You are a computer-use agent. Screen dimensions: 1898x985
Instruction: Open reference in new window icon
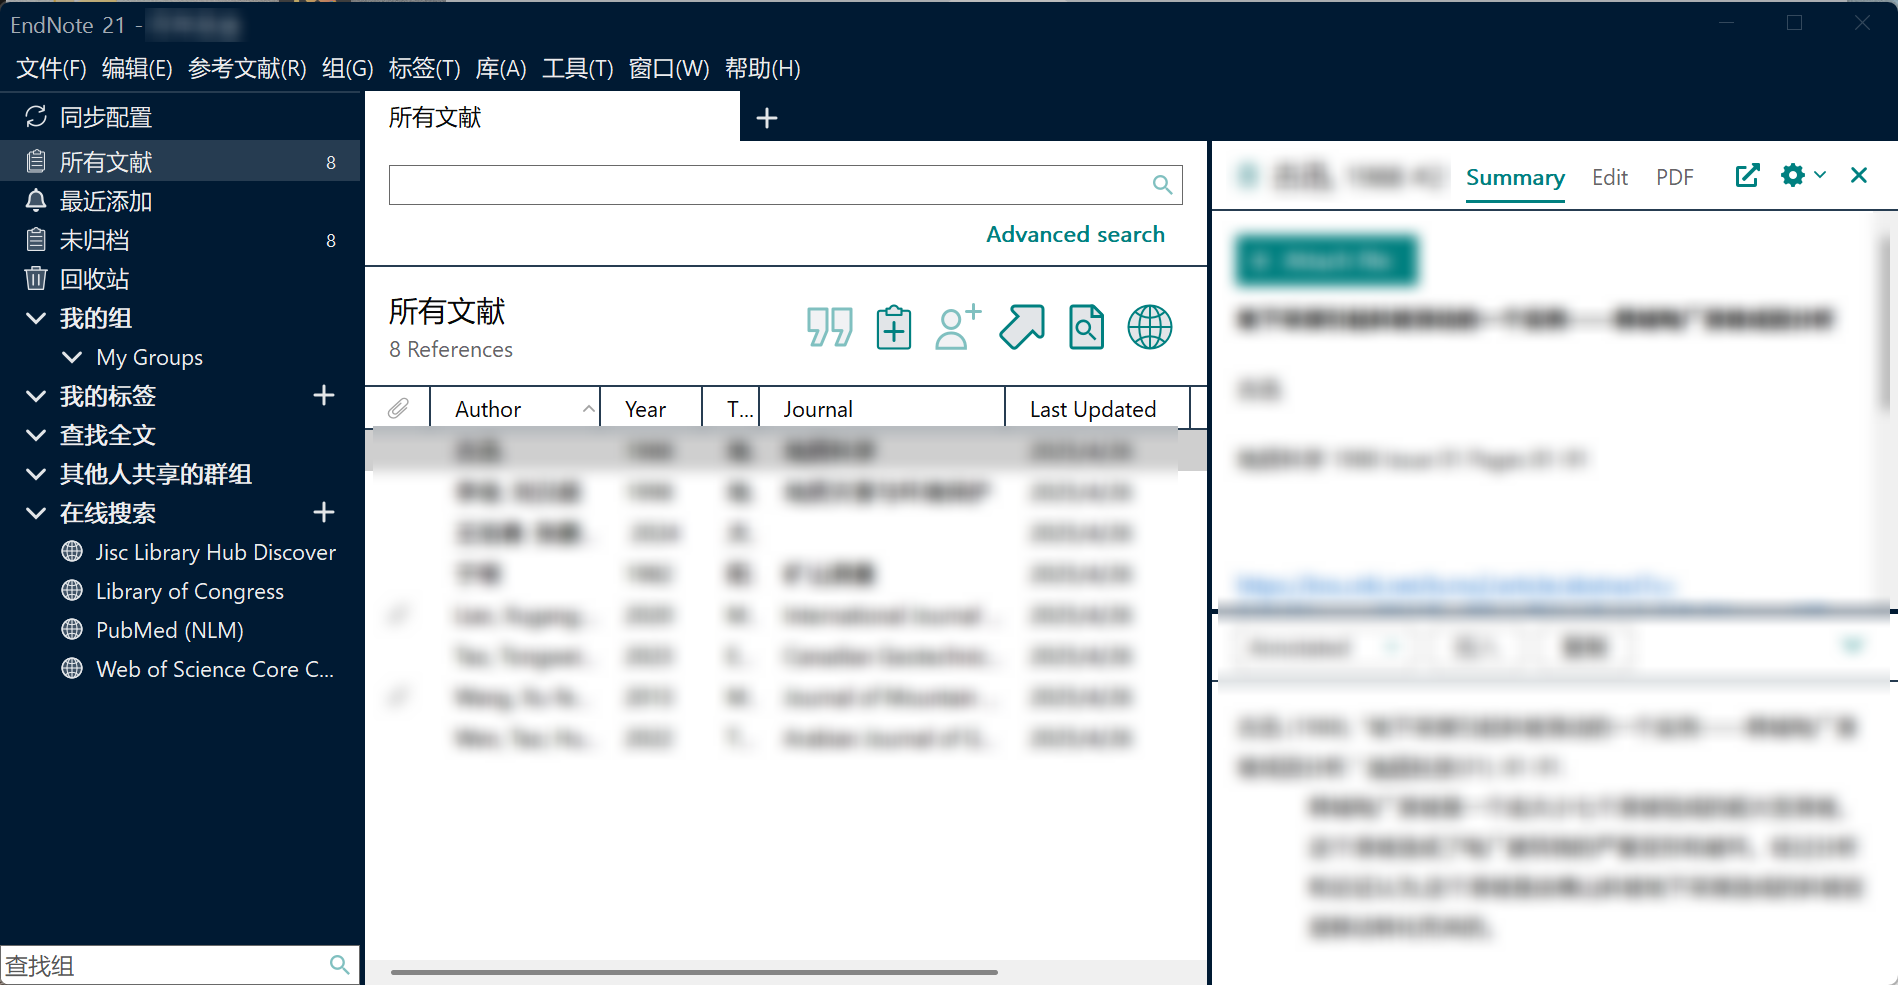tap(1747, 176)
